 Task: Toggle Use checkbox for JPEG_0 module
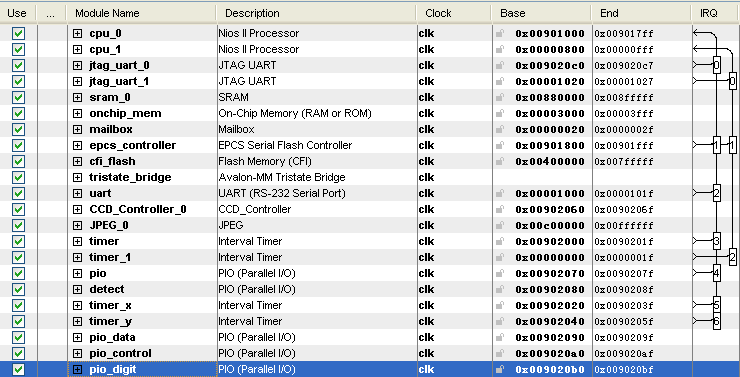(x=18, y=226)
